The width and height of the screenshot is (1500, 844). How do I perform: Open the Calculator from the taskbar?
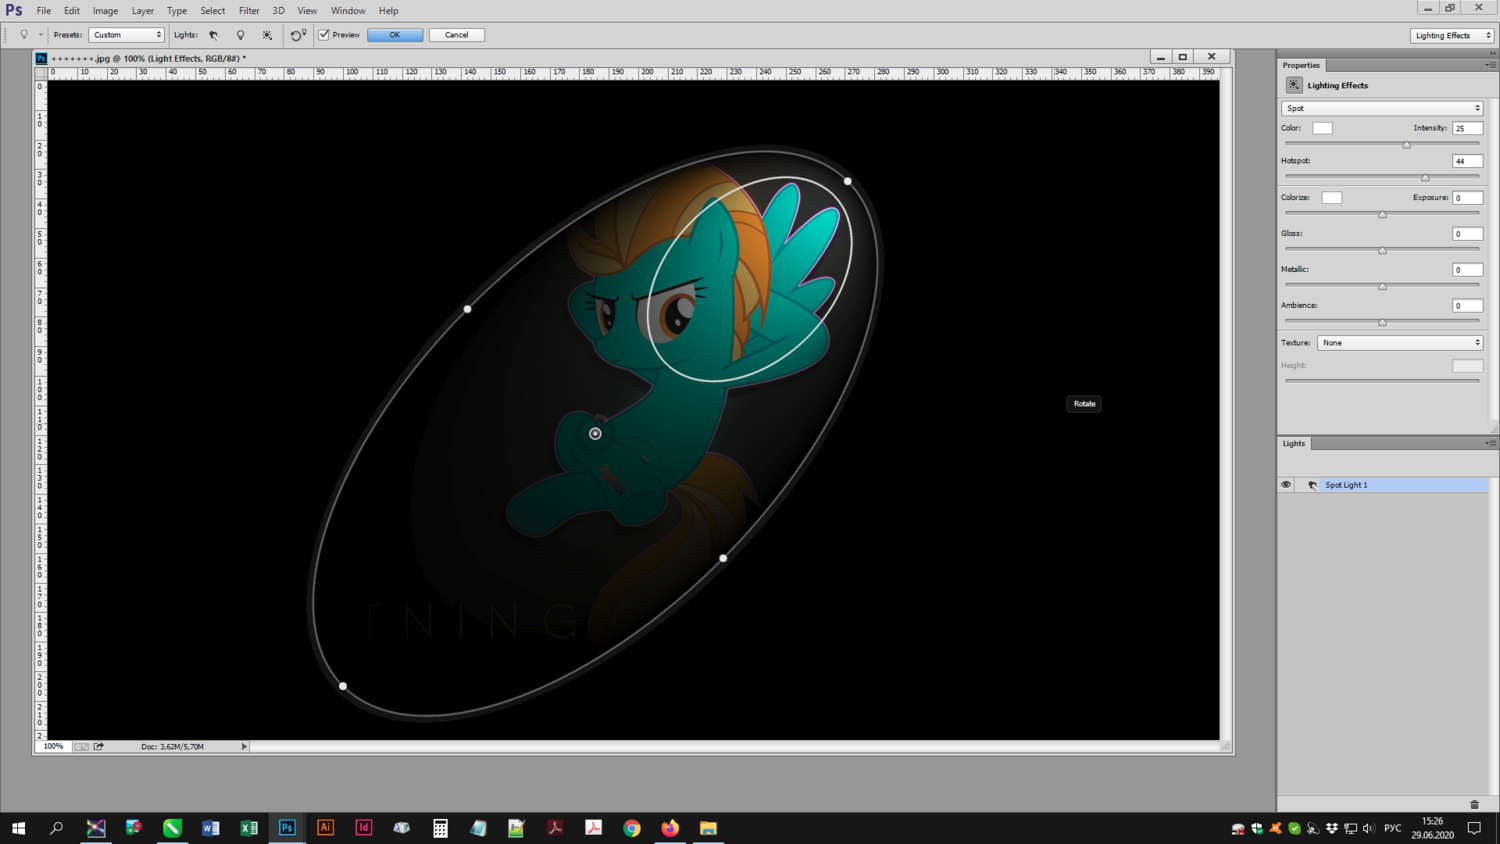tap(440, 828)
